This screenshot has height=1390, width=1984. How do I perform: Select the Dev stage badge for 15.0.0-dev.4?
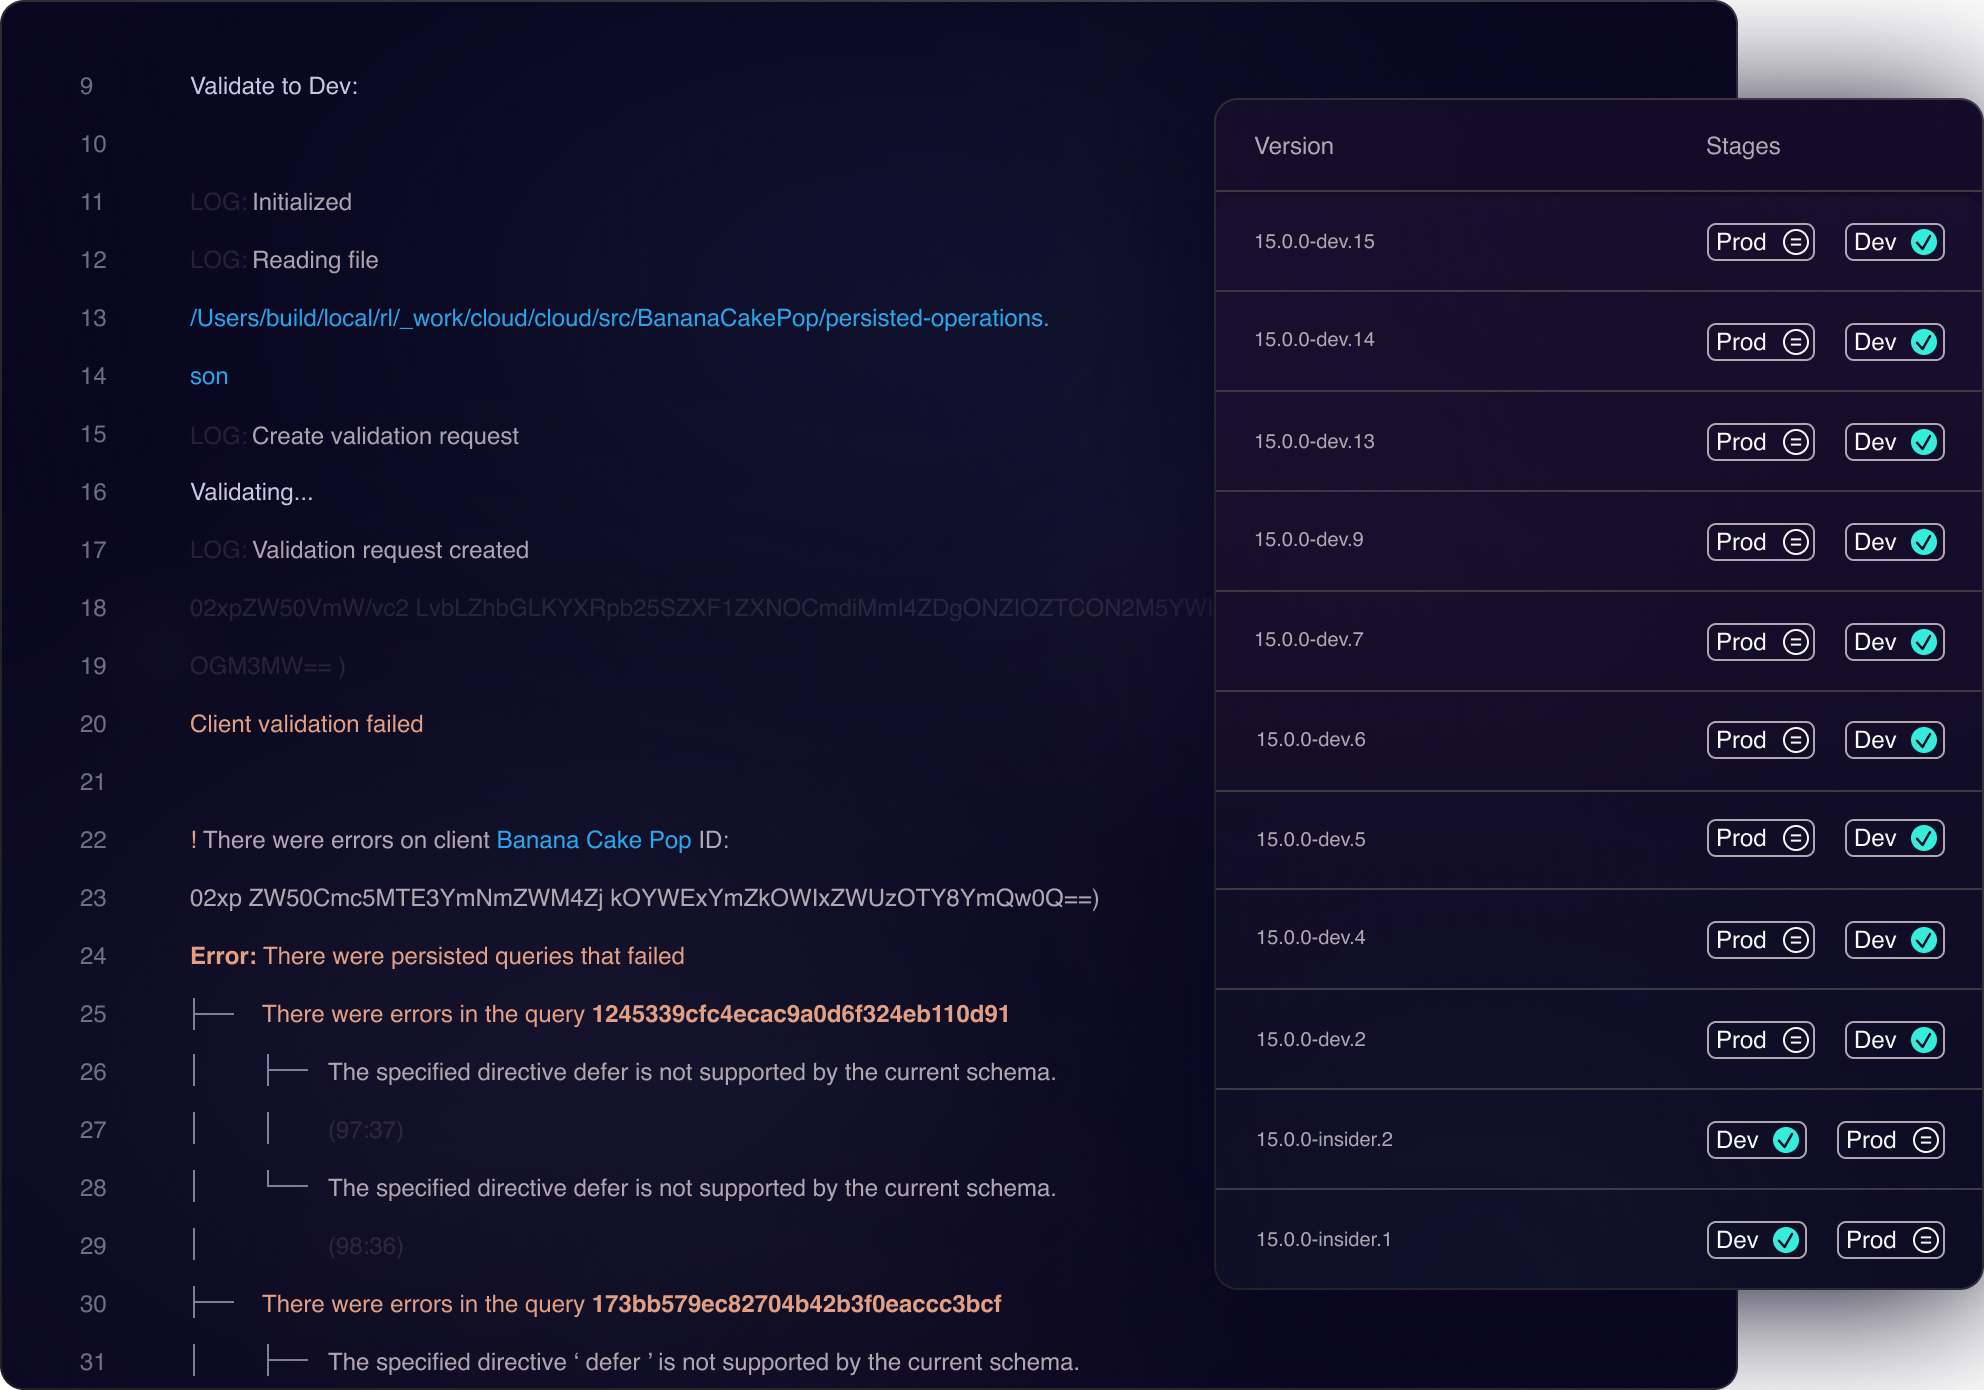1893,940
